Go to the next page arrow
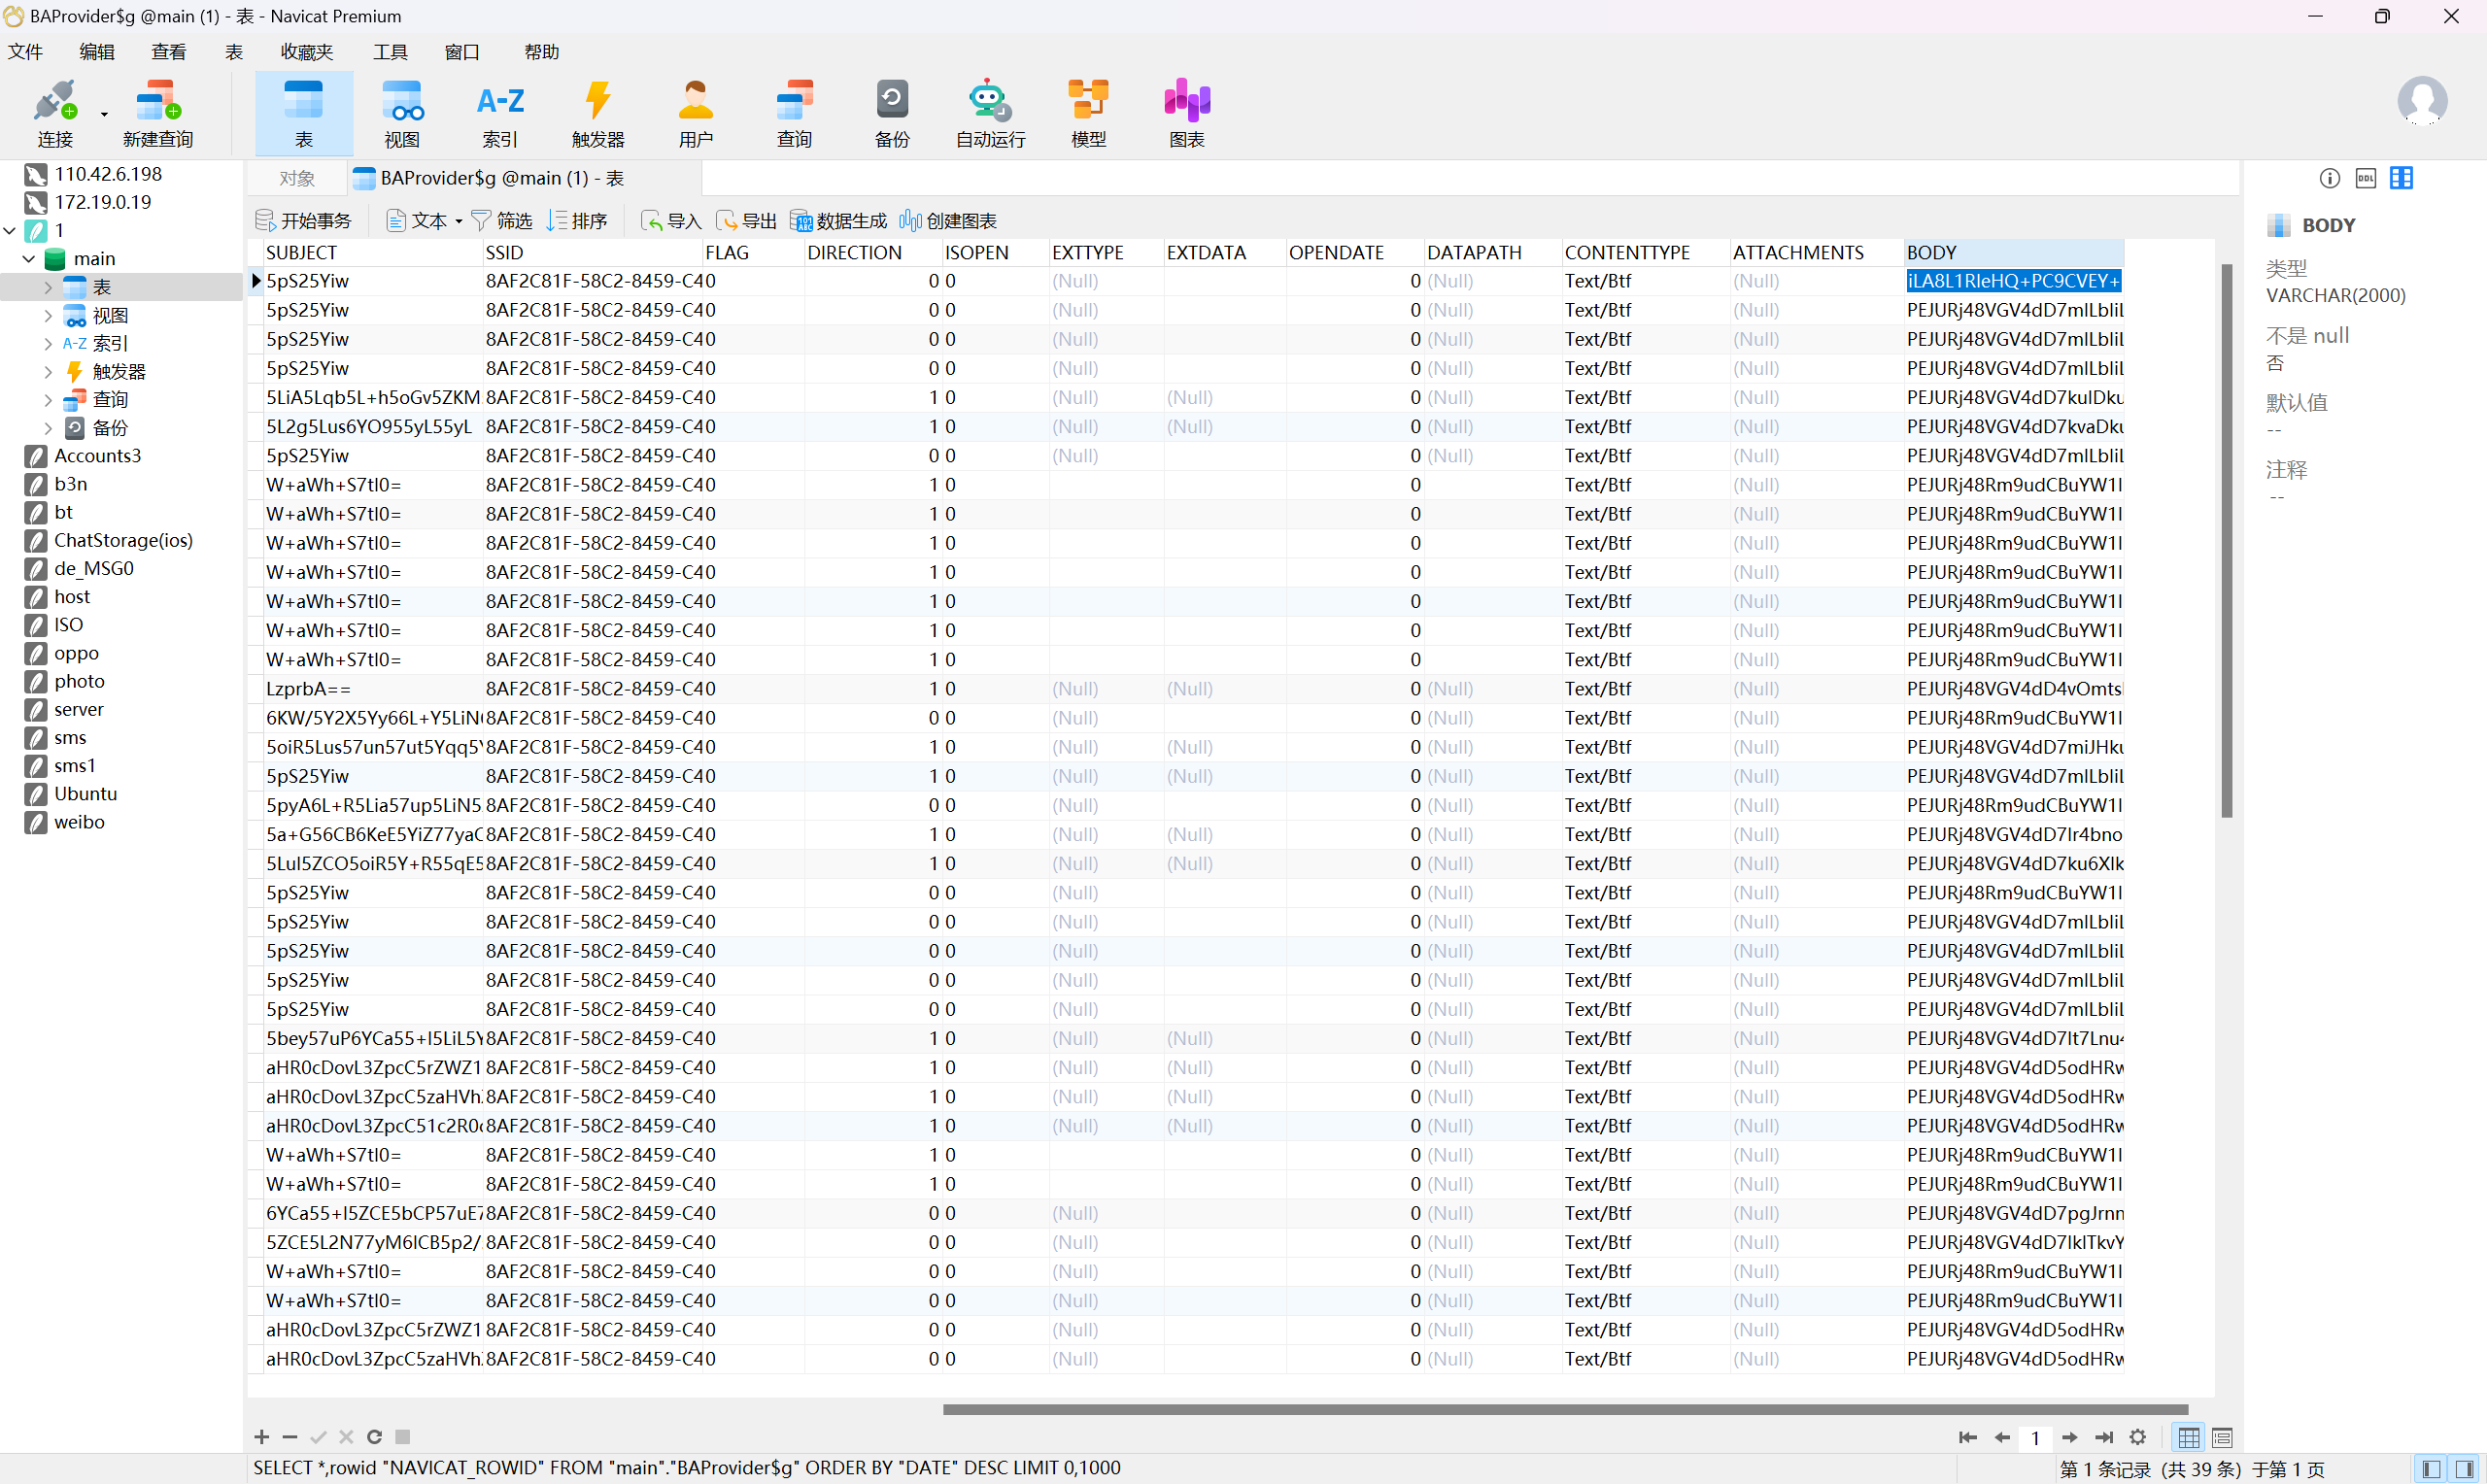The image size is (2487, 1484). click(x=2070, y=1437)
